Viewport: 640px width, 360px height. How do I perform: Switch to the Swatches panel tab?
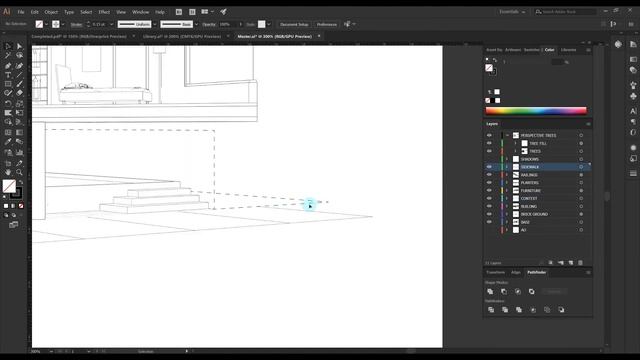[x=531, y=50]
